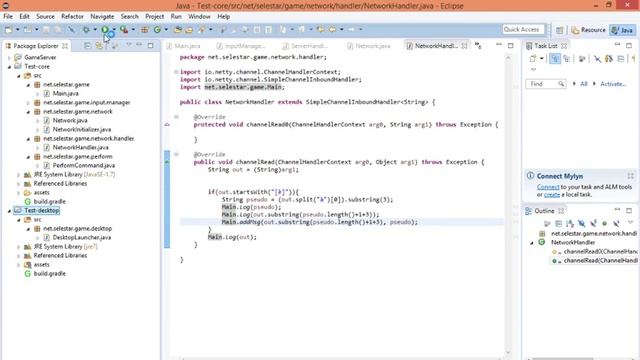
Task: Toggle Focus on Workweek in Task List
Action: [582, 59]
